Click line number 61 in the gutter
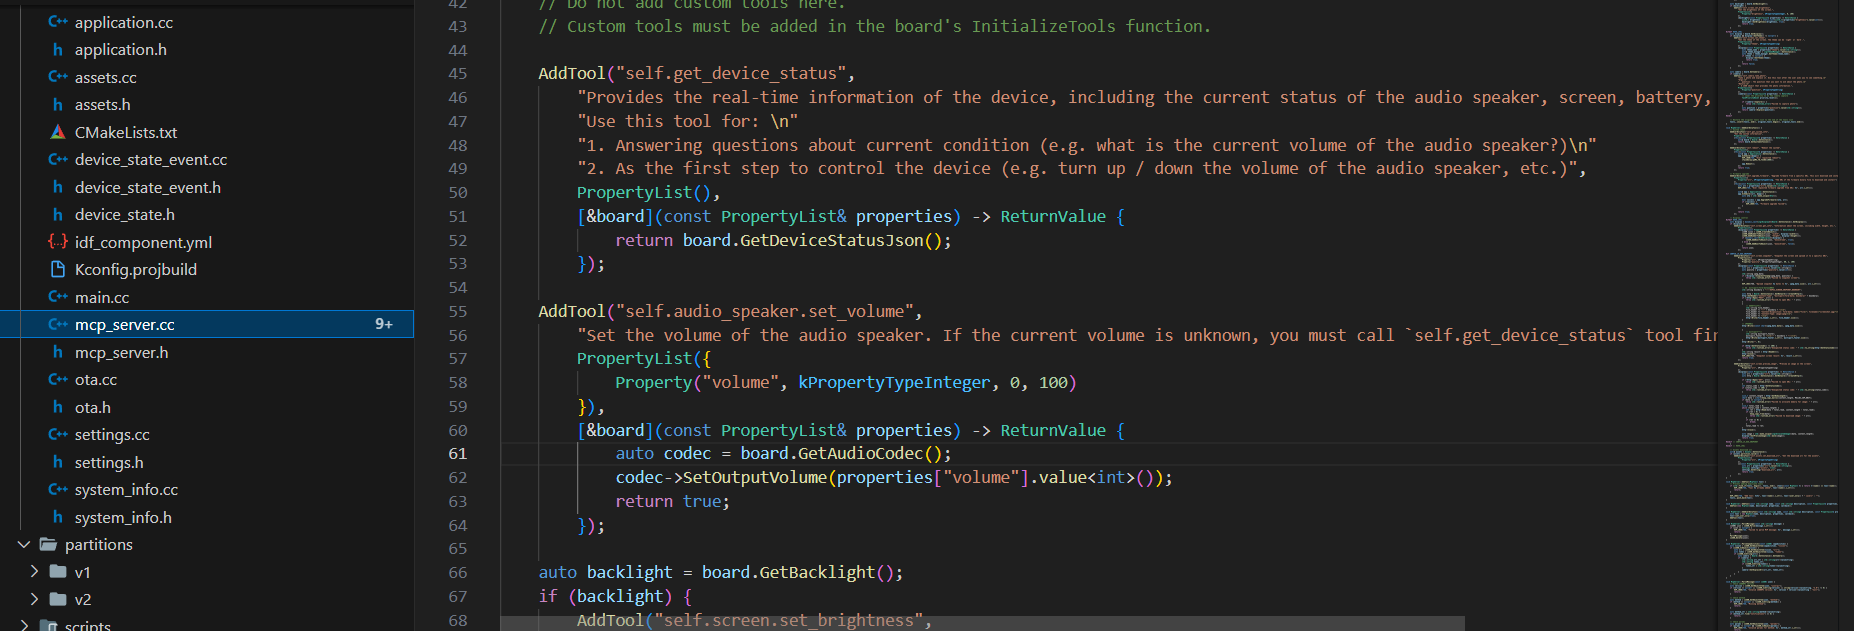This screenshot has width=1854, height=631. click(x=457, y=454)
